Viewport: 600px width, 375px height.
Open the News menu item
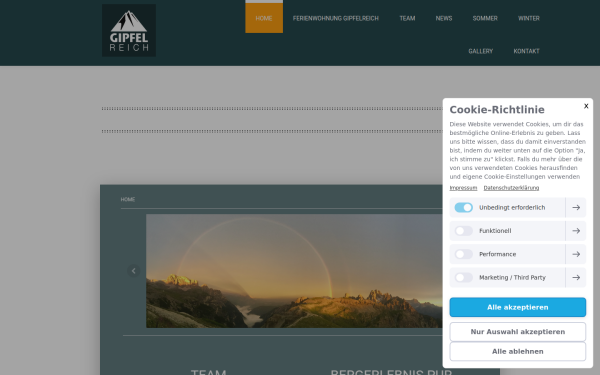(x=444, y=18)
